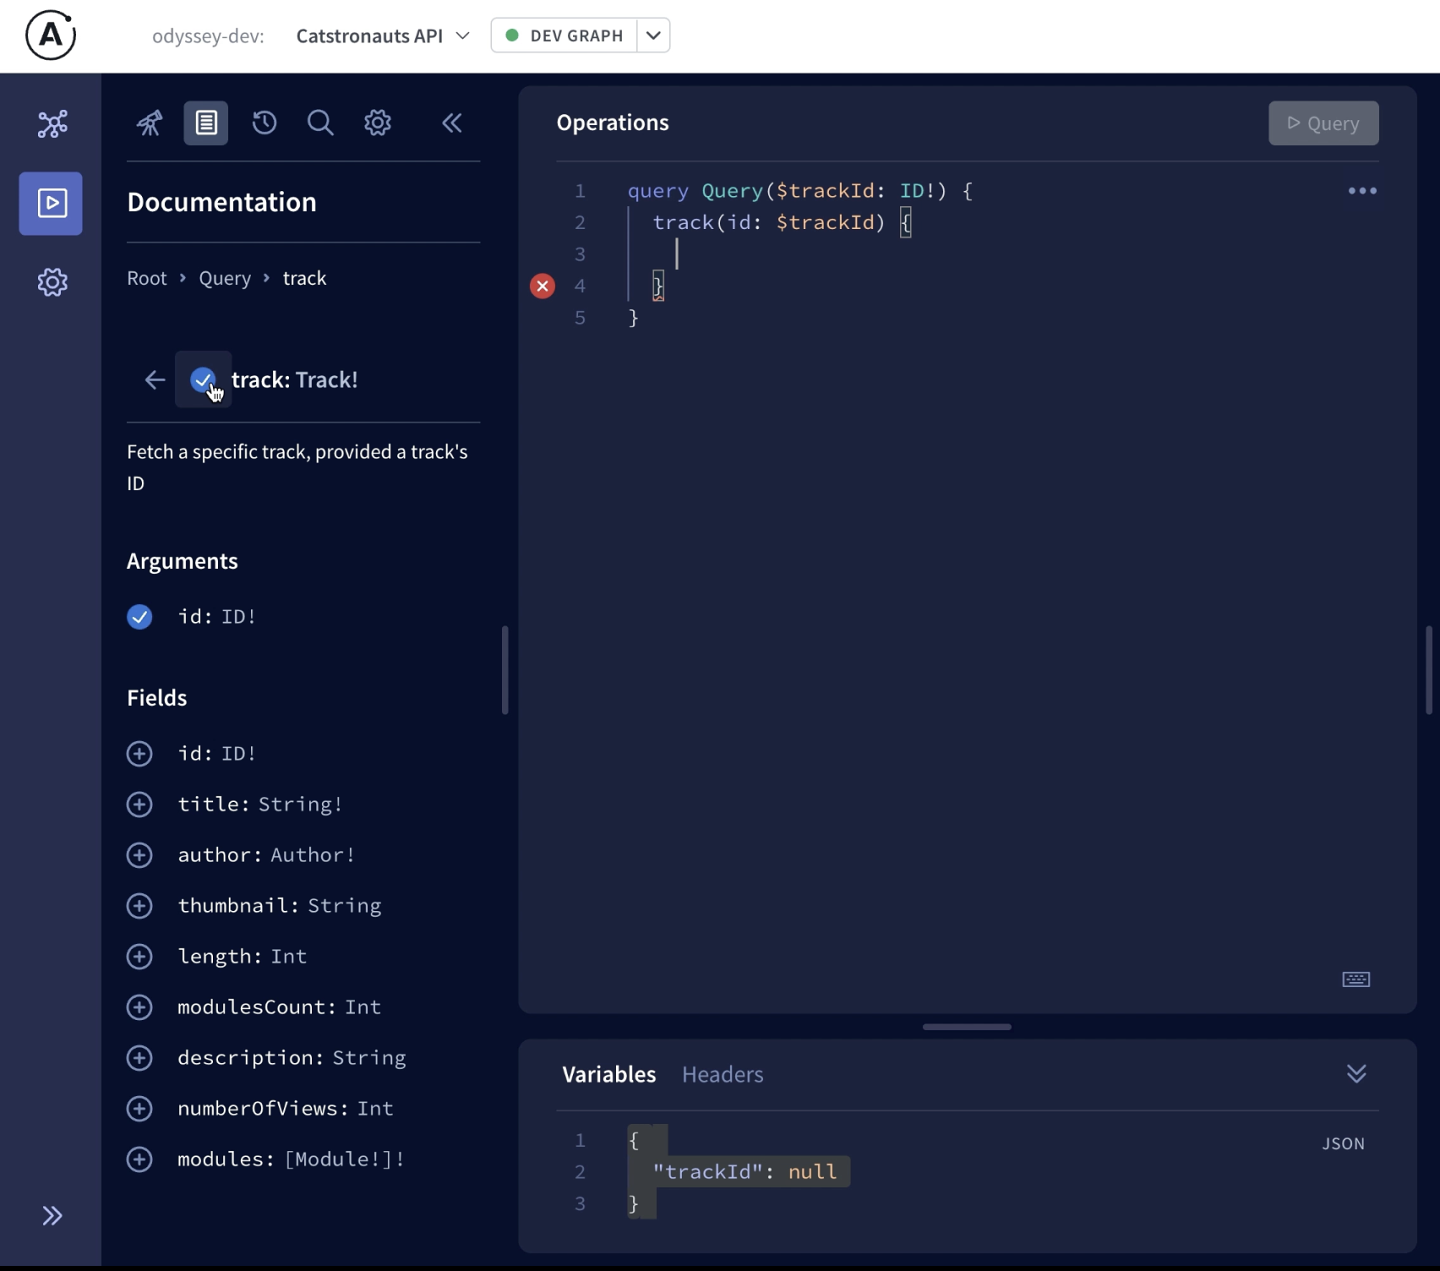Screen dimensions: 1440x1271
Task: Click the track(id: $trackId) code line
Action: pos(782,222)
